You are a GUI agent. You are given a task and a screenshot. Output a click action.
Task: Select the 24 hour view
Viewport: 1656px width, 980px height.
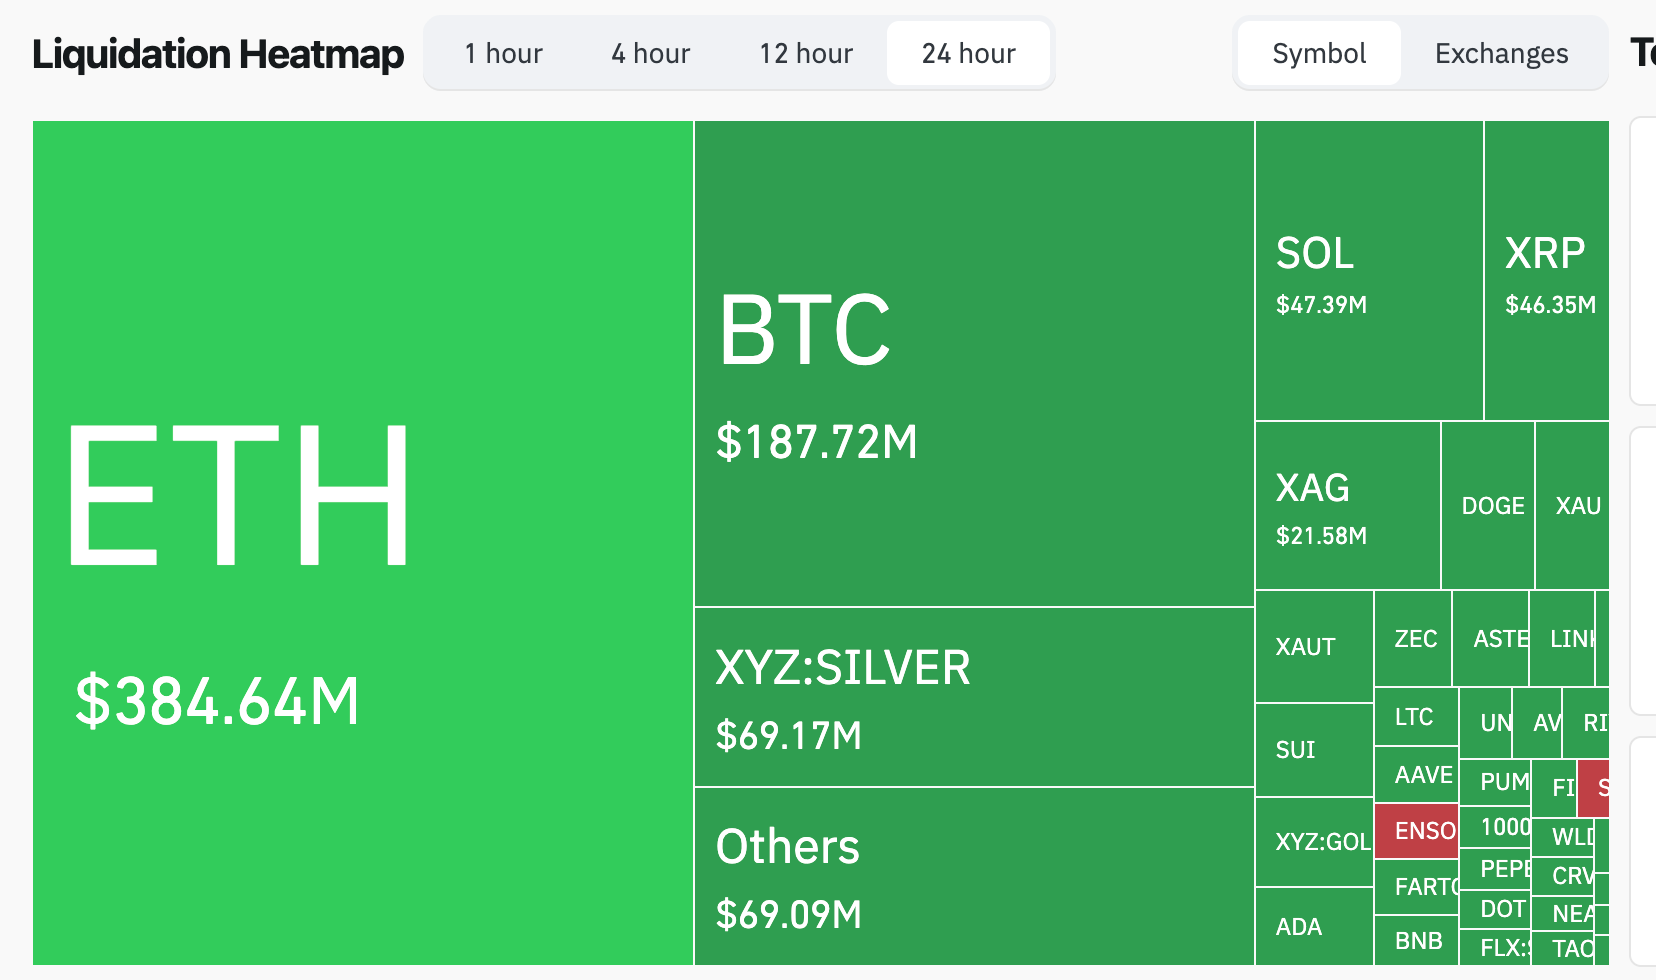coord(967,53)
